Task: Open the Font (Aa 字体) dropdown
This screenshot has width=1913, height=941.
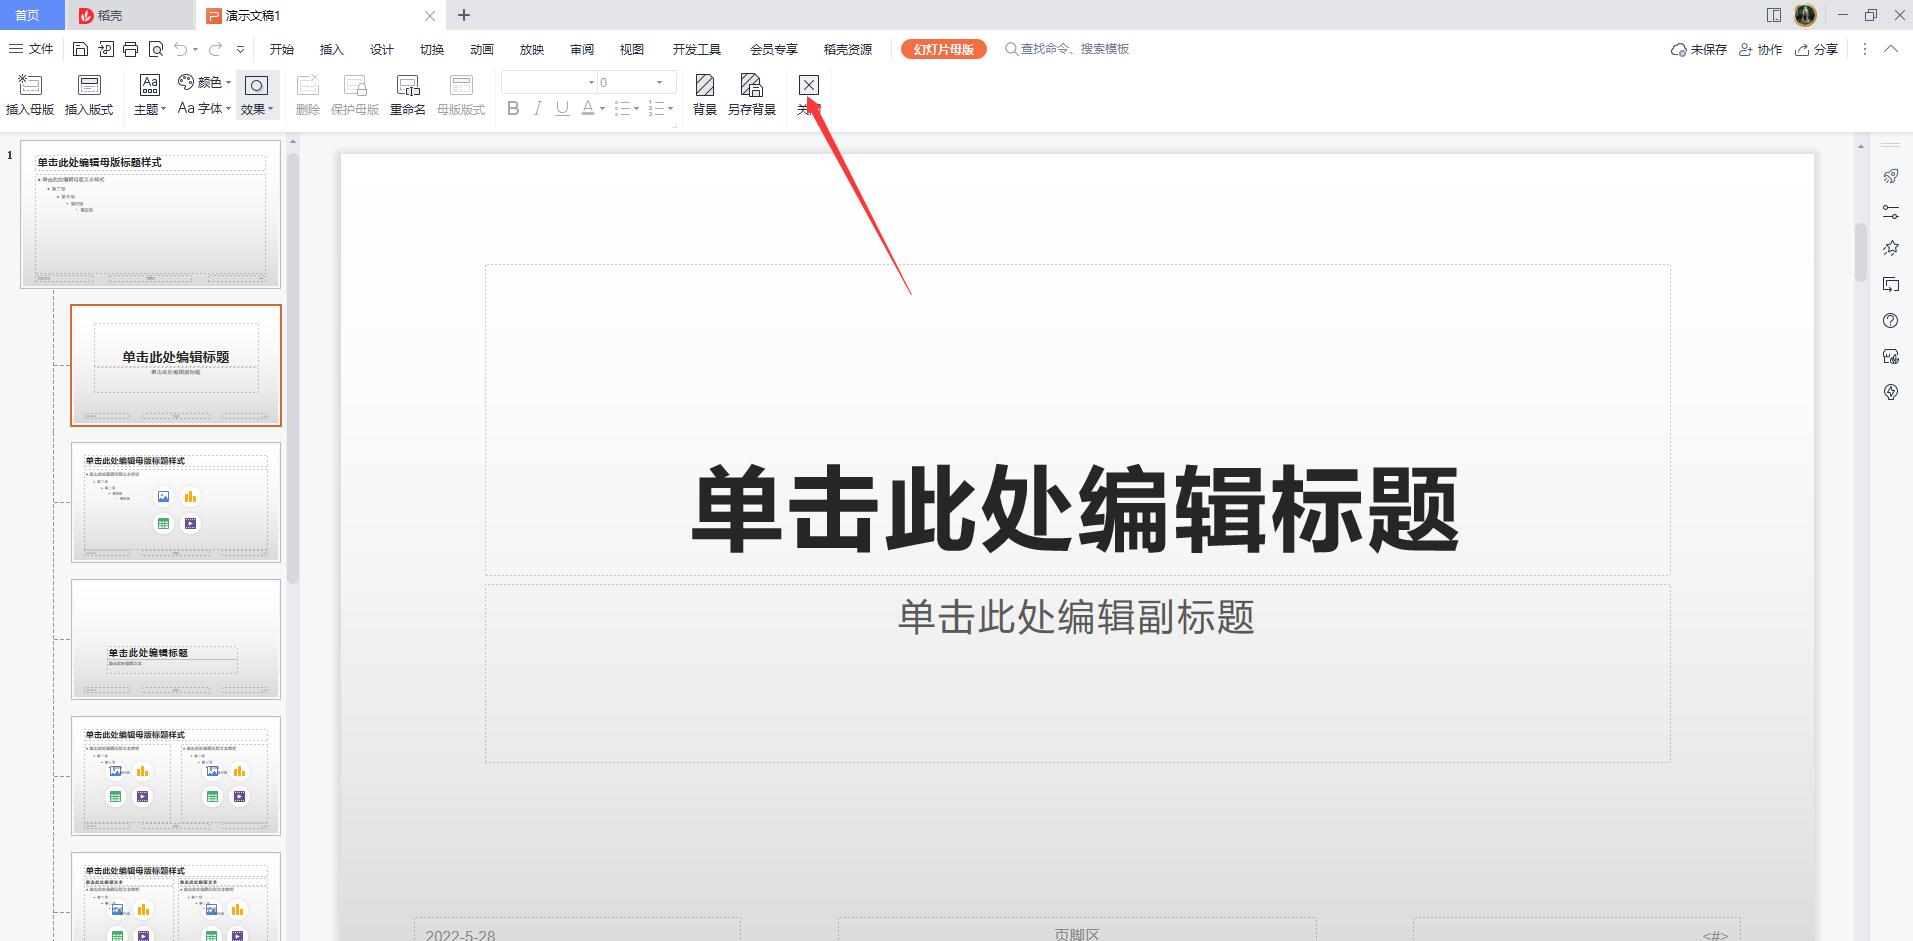Action: pyautogui.click(x=205, y=108)
